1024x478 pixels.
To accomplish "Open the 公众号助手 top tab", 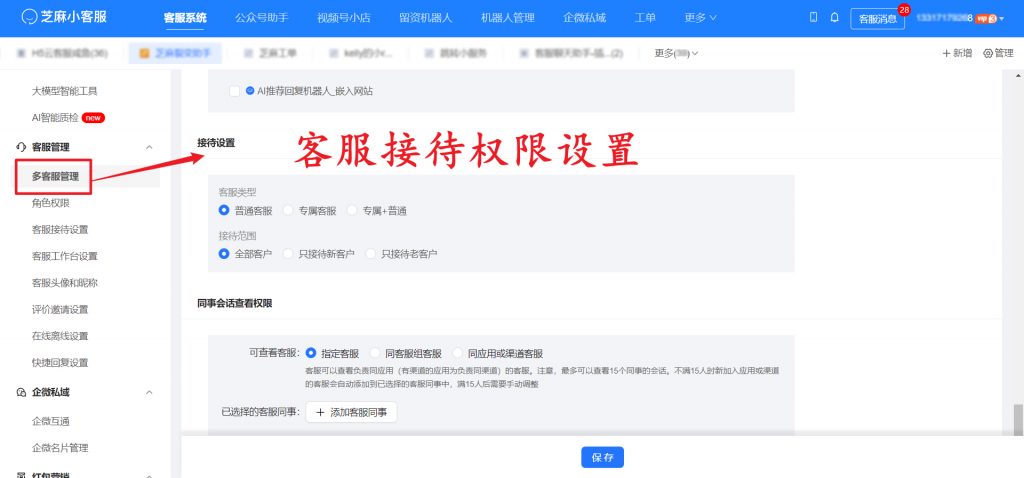I will tap(261, 18).
